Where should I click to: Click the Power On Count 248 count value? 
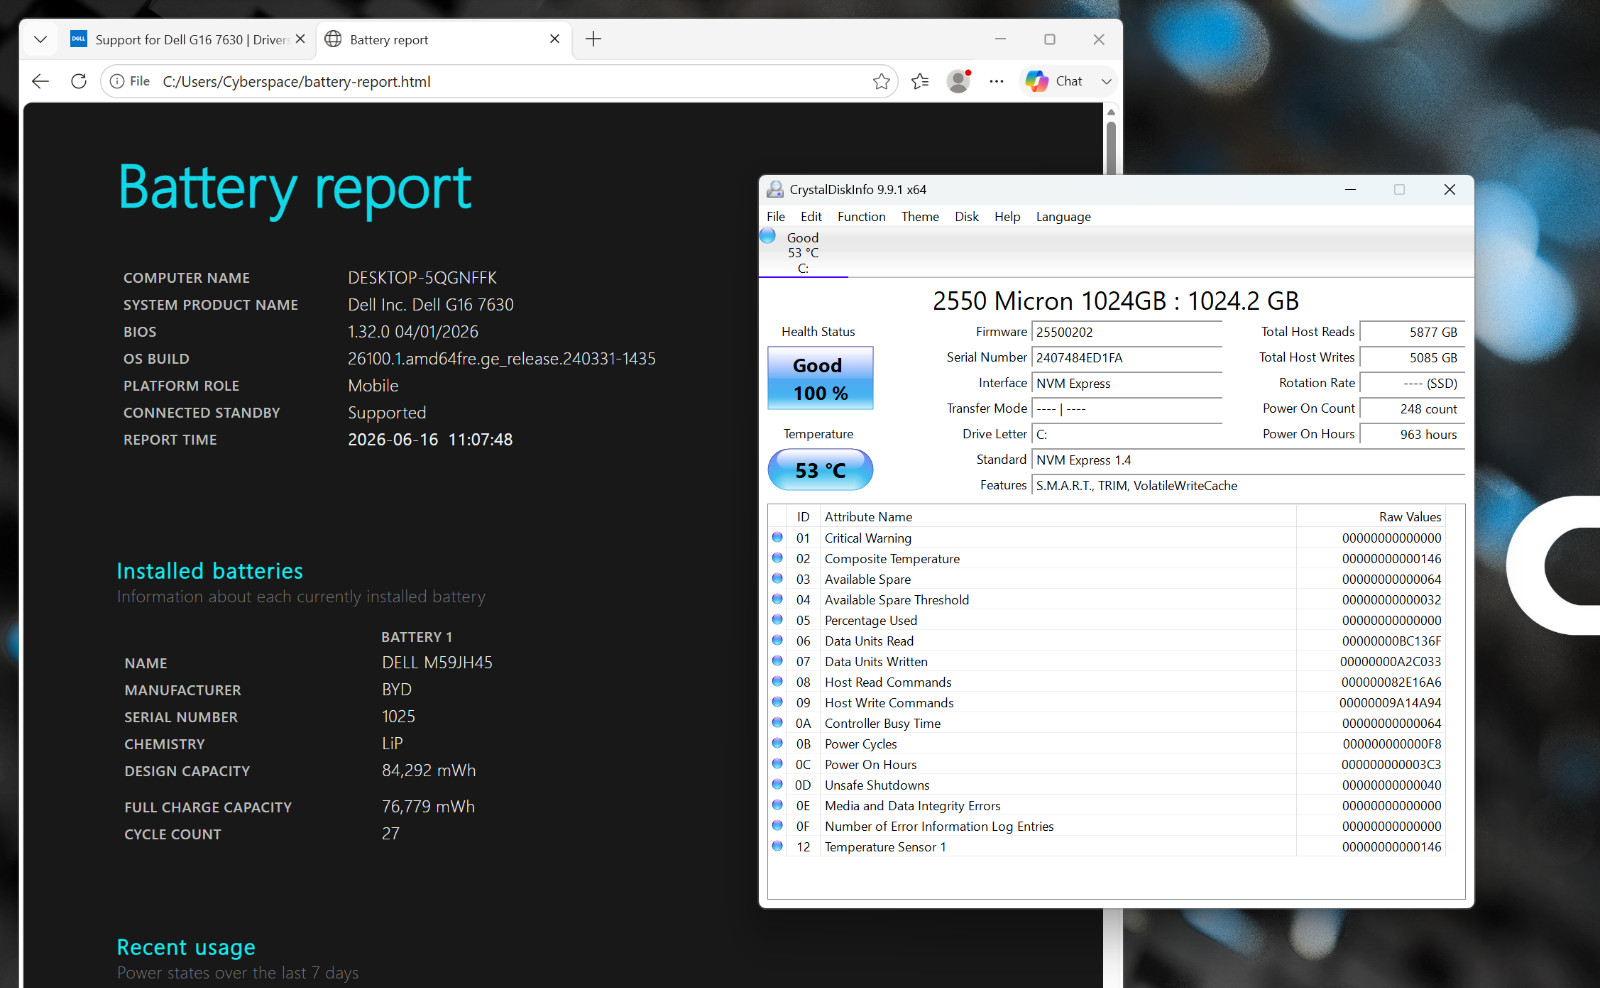tap(1412, 409)
